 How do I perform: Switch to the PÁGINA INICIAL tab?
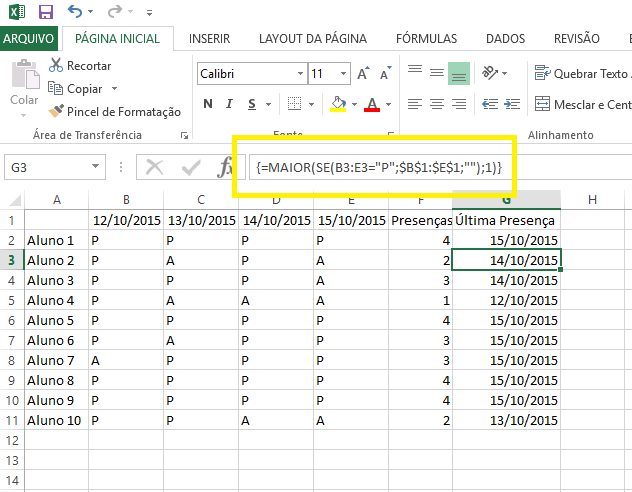118,39
